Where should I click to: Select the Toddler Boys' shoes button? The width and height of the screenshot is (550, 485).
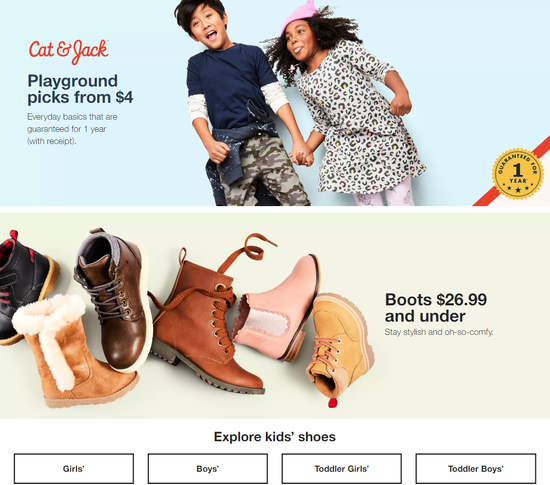click(x=476, y=469)
